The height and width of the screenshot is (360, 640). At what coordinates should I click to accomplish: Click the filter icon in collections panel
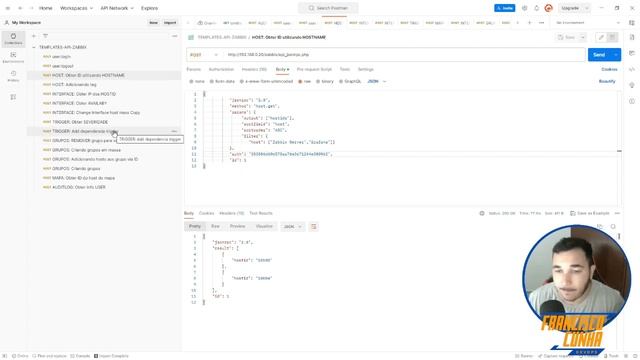45,36
